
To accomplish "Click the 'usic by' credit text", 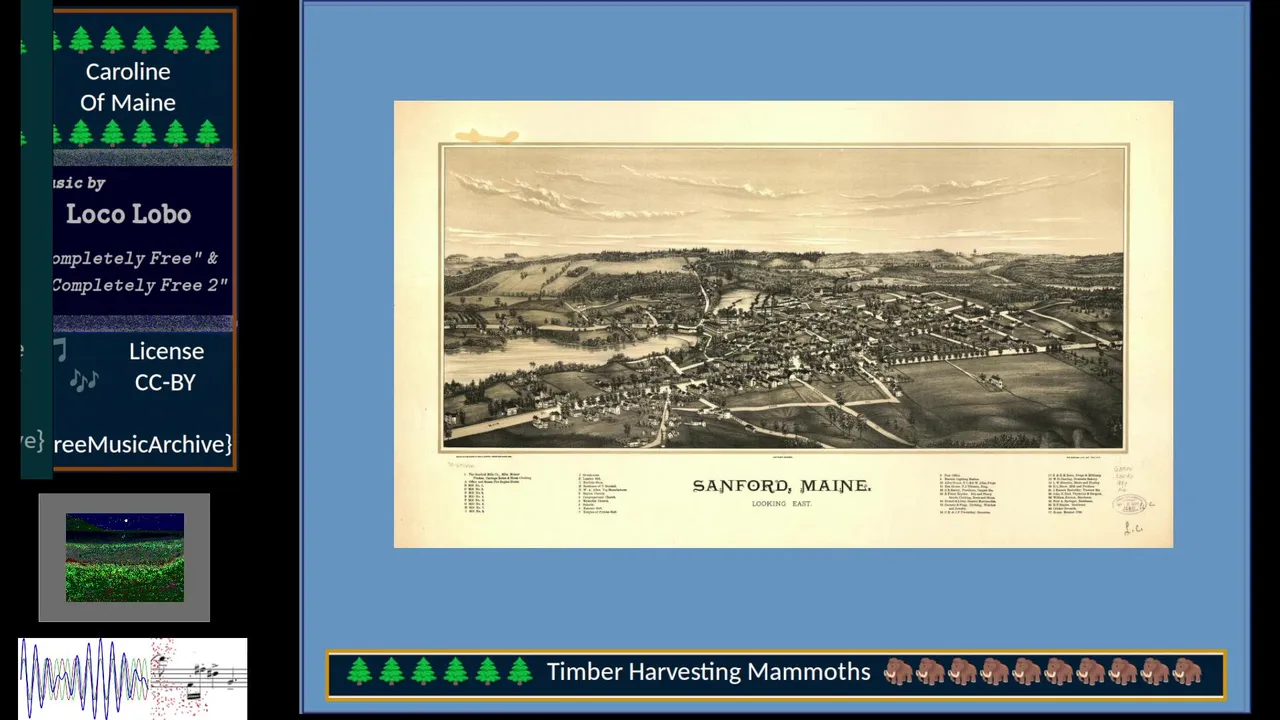I will pyautogui.click(x=79, y=183).
